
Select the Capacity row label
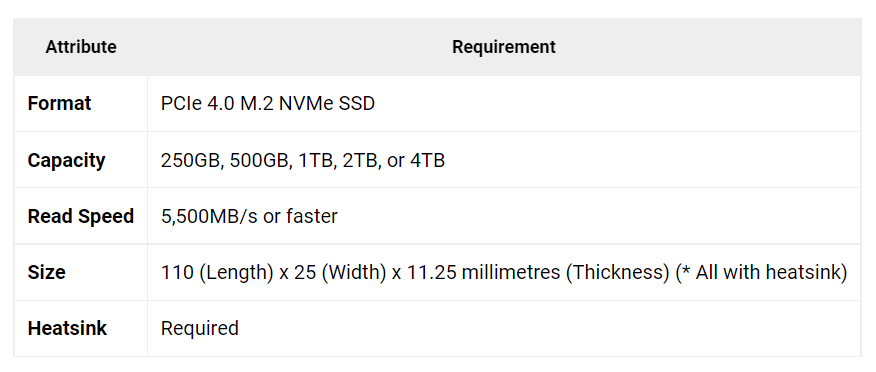(x=66, y=161)
